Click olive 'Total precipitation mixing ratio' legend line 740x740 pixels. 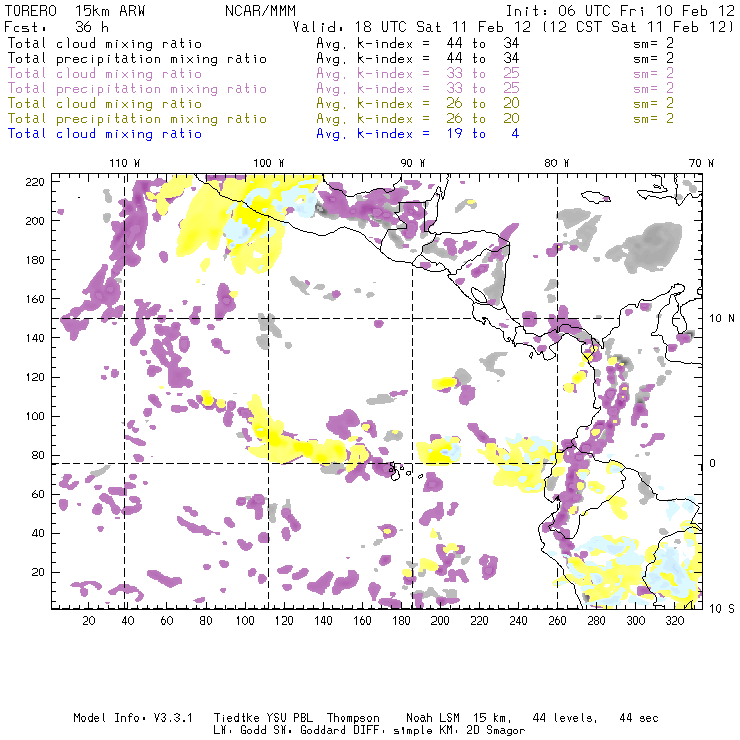coord(137,118)
